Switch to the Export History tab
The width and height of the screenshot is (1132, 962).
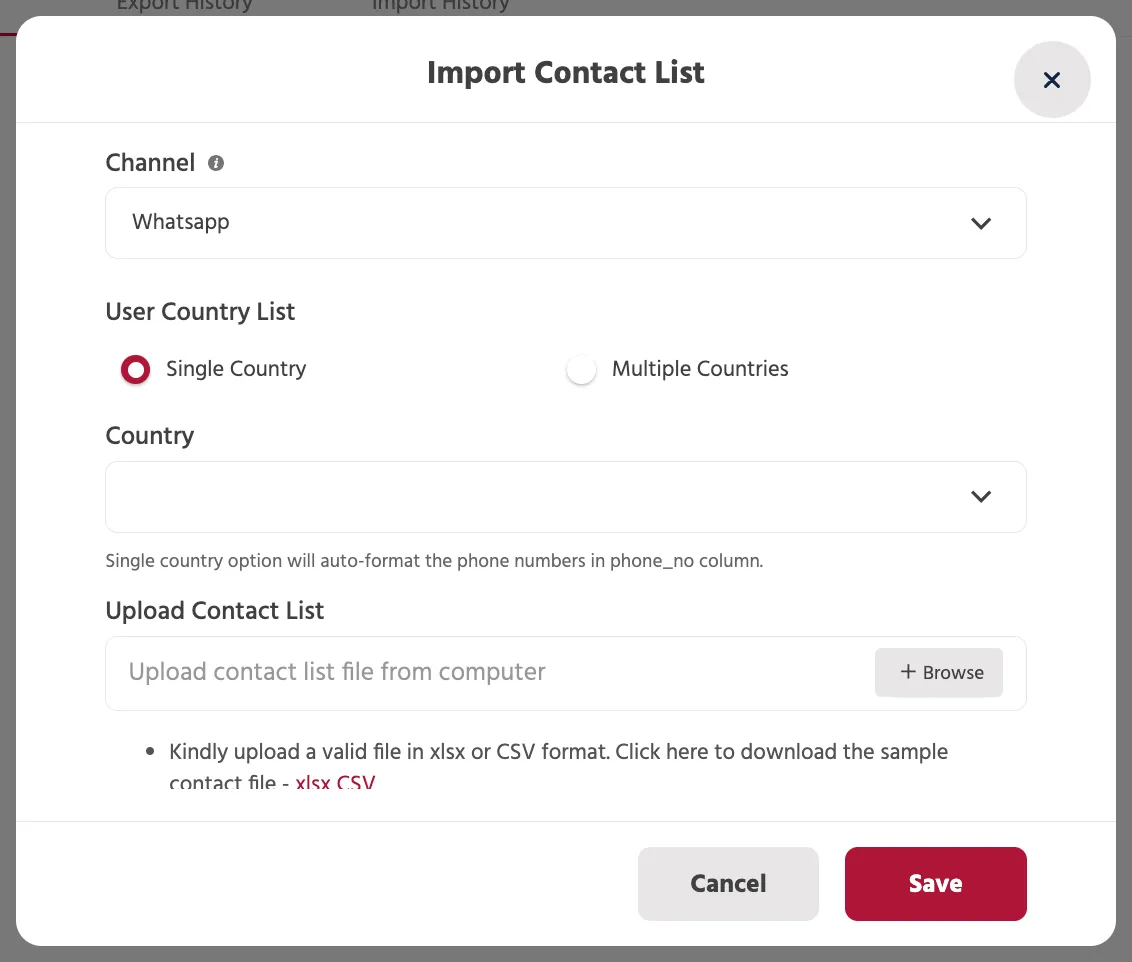coord(184,6)
